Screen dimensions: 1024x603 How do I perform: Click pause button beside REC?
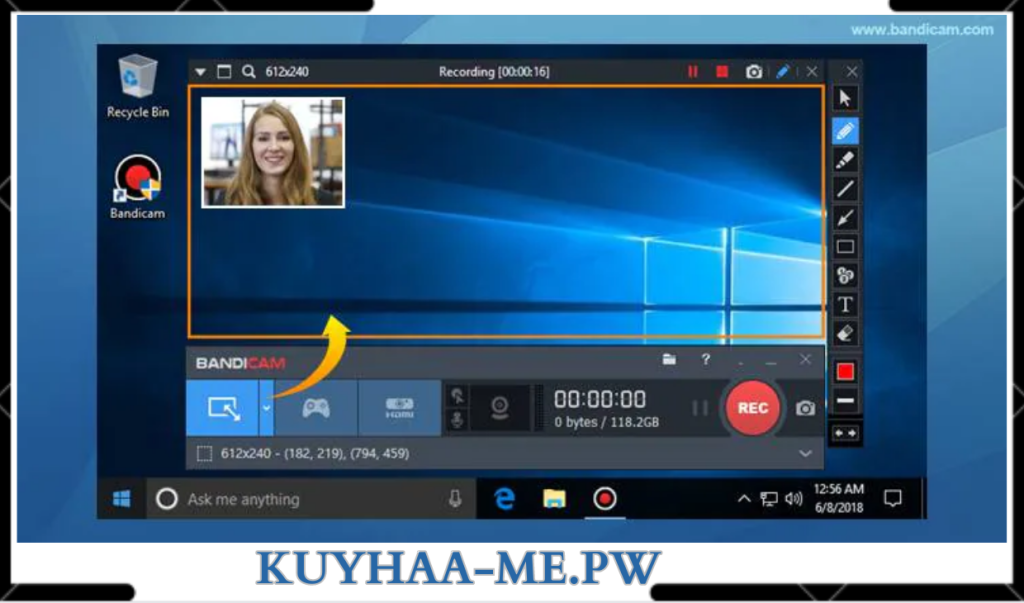[699, 408]
